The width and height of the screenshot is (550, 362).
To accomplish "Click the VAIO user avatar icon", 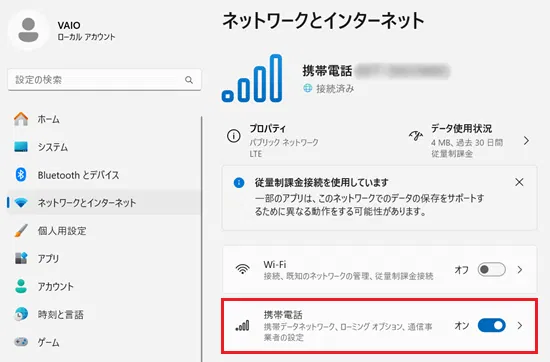I will [28, 30].
